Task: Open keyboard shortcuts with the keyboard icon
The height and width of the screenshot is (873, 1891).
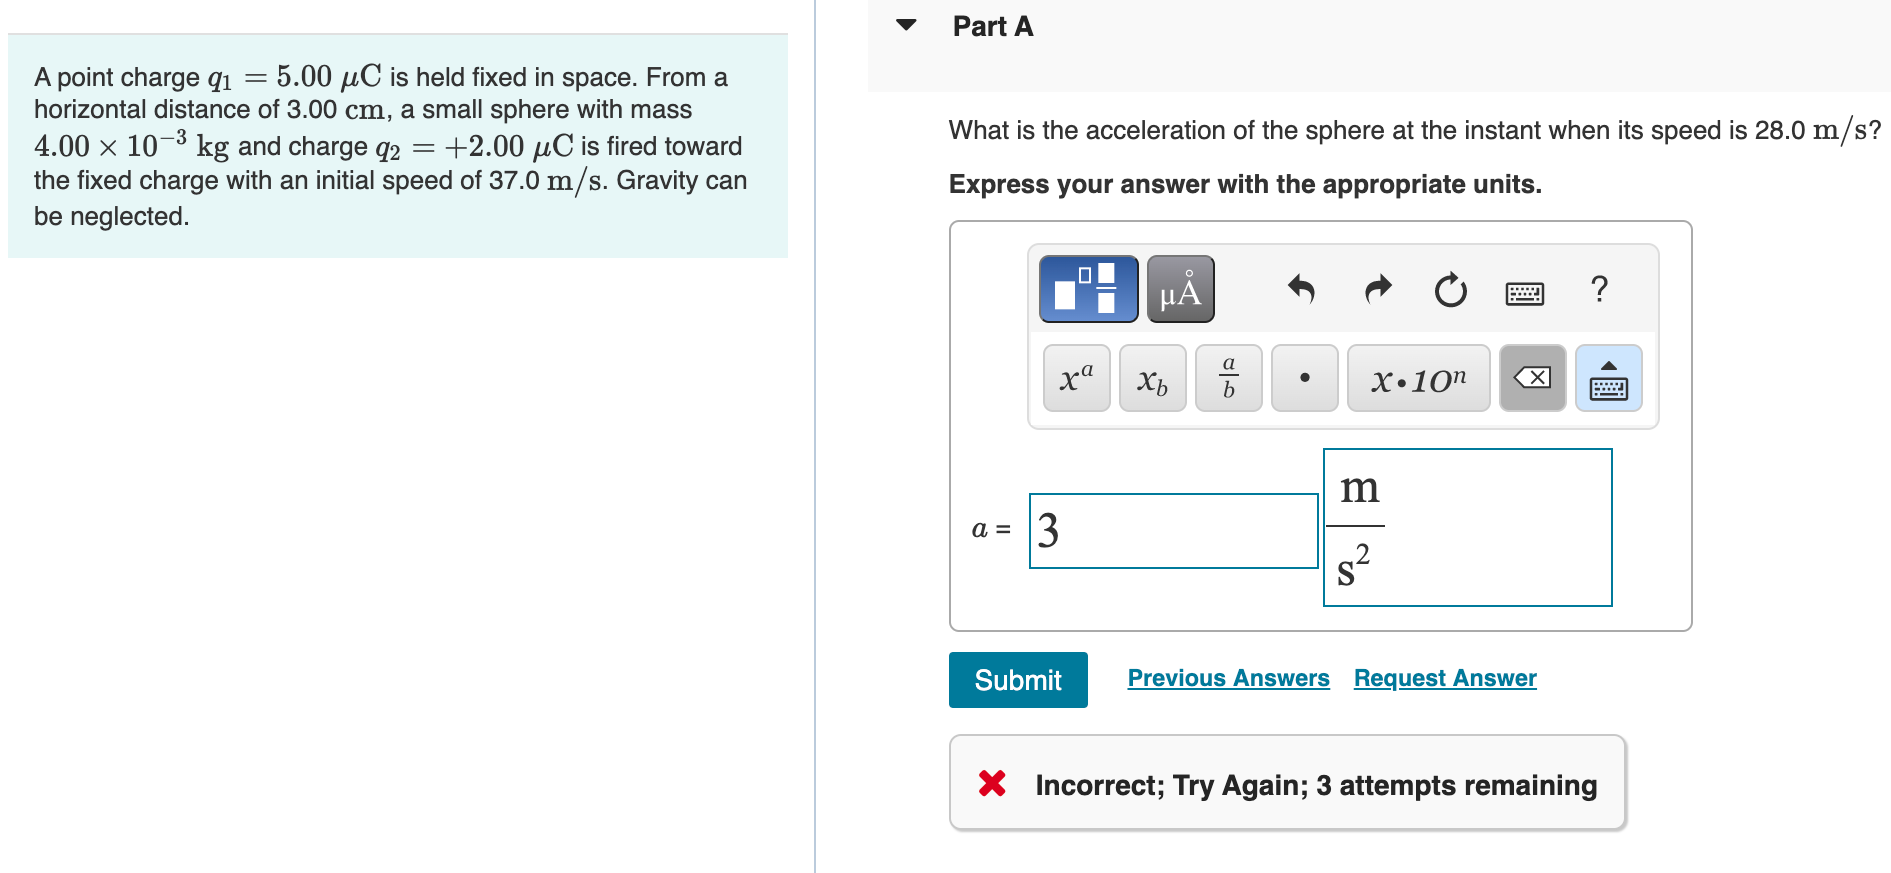Action: pyautogui.click(x=1524, y=292)
